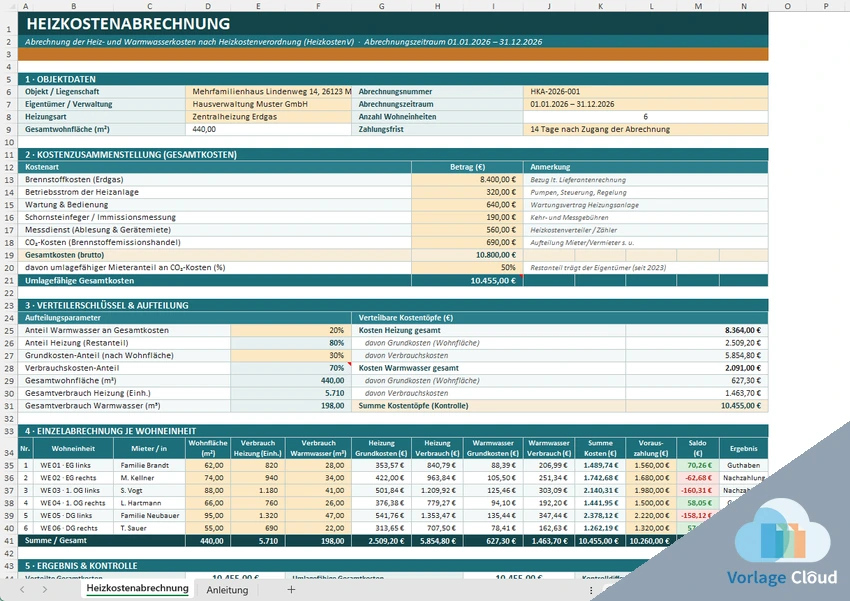Select the 'Guthaben' Ergebnis cell
The image size is (850, 601).
(x=743, y=465)
